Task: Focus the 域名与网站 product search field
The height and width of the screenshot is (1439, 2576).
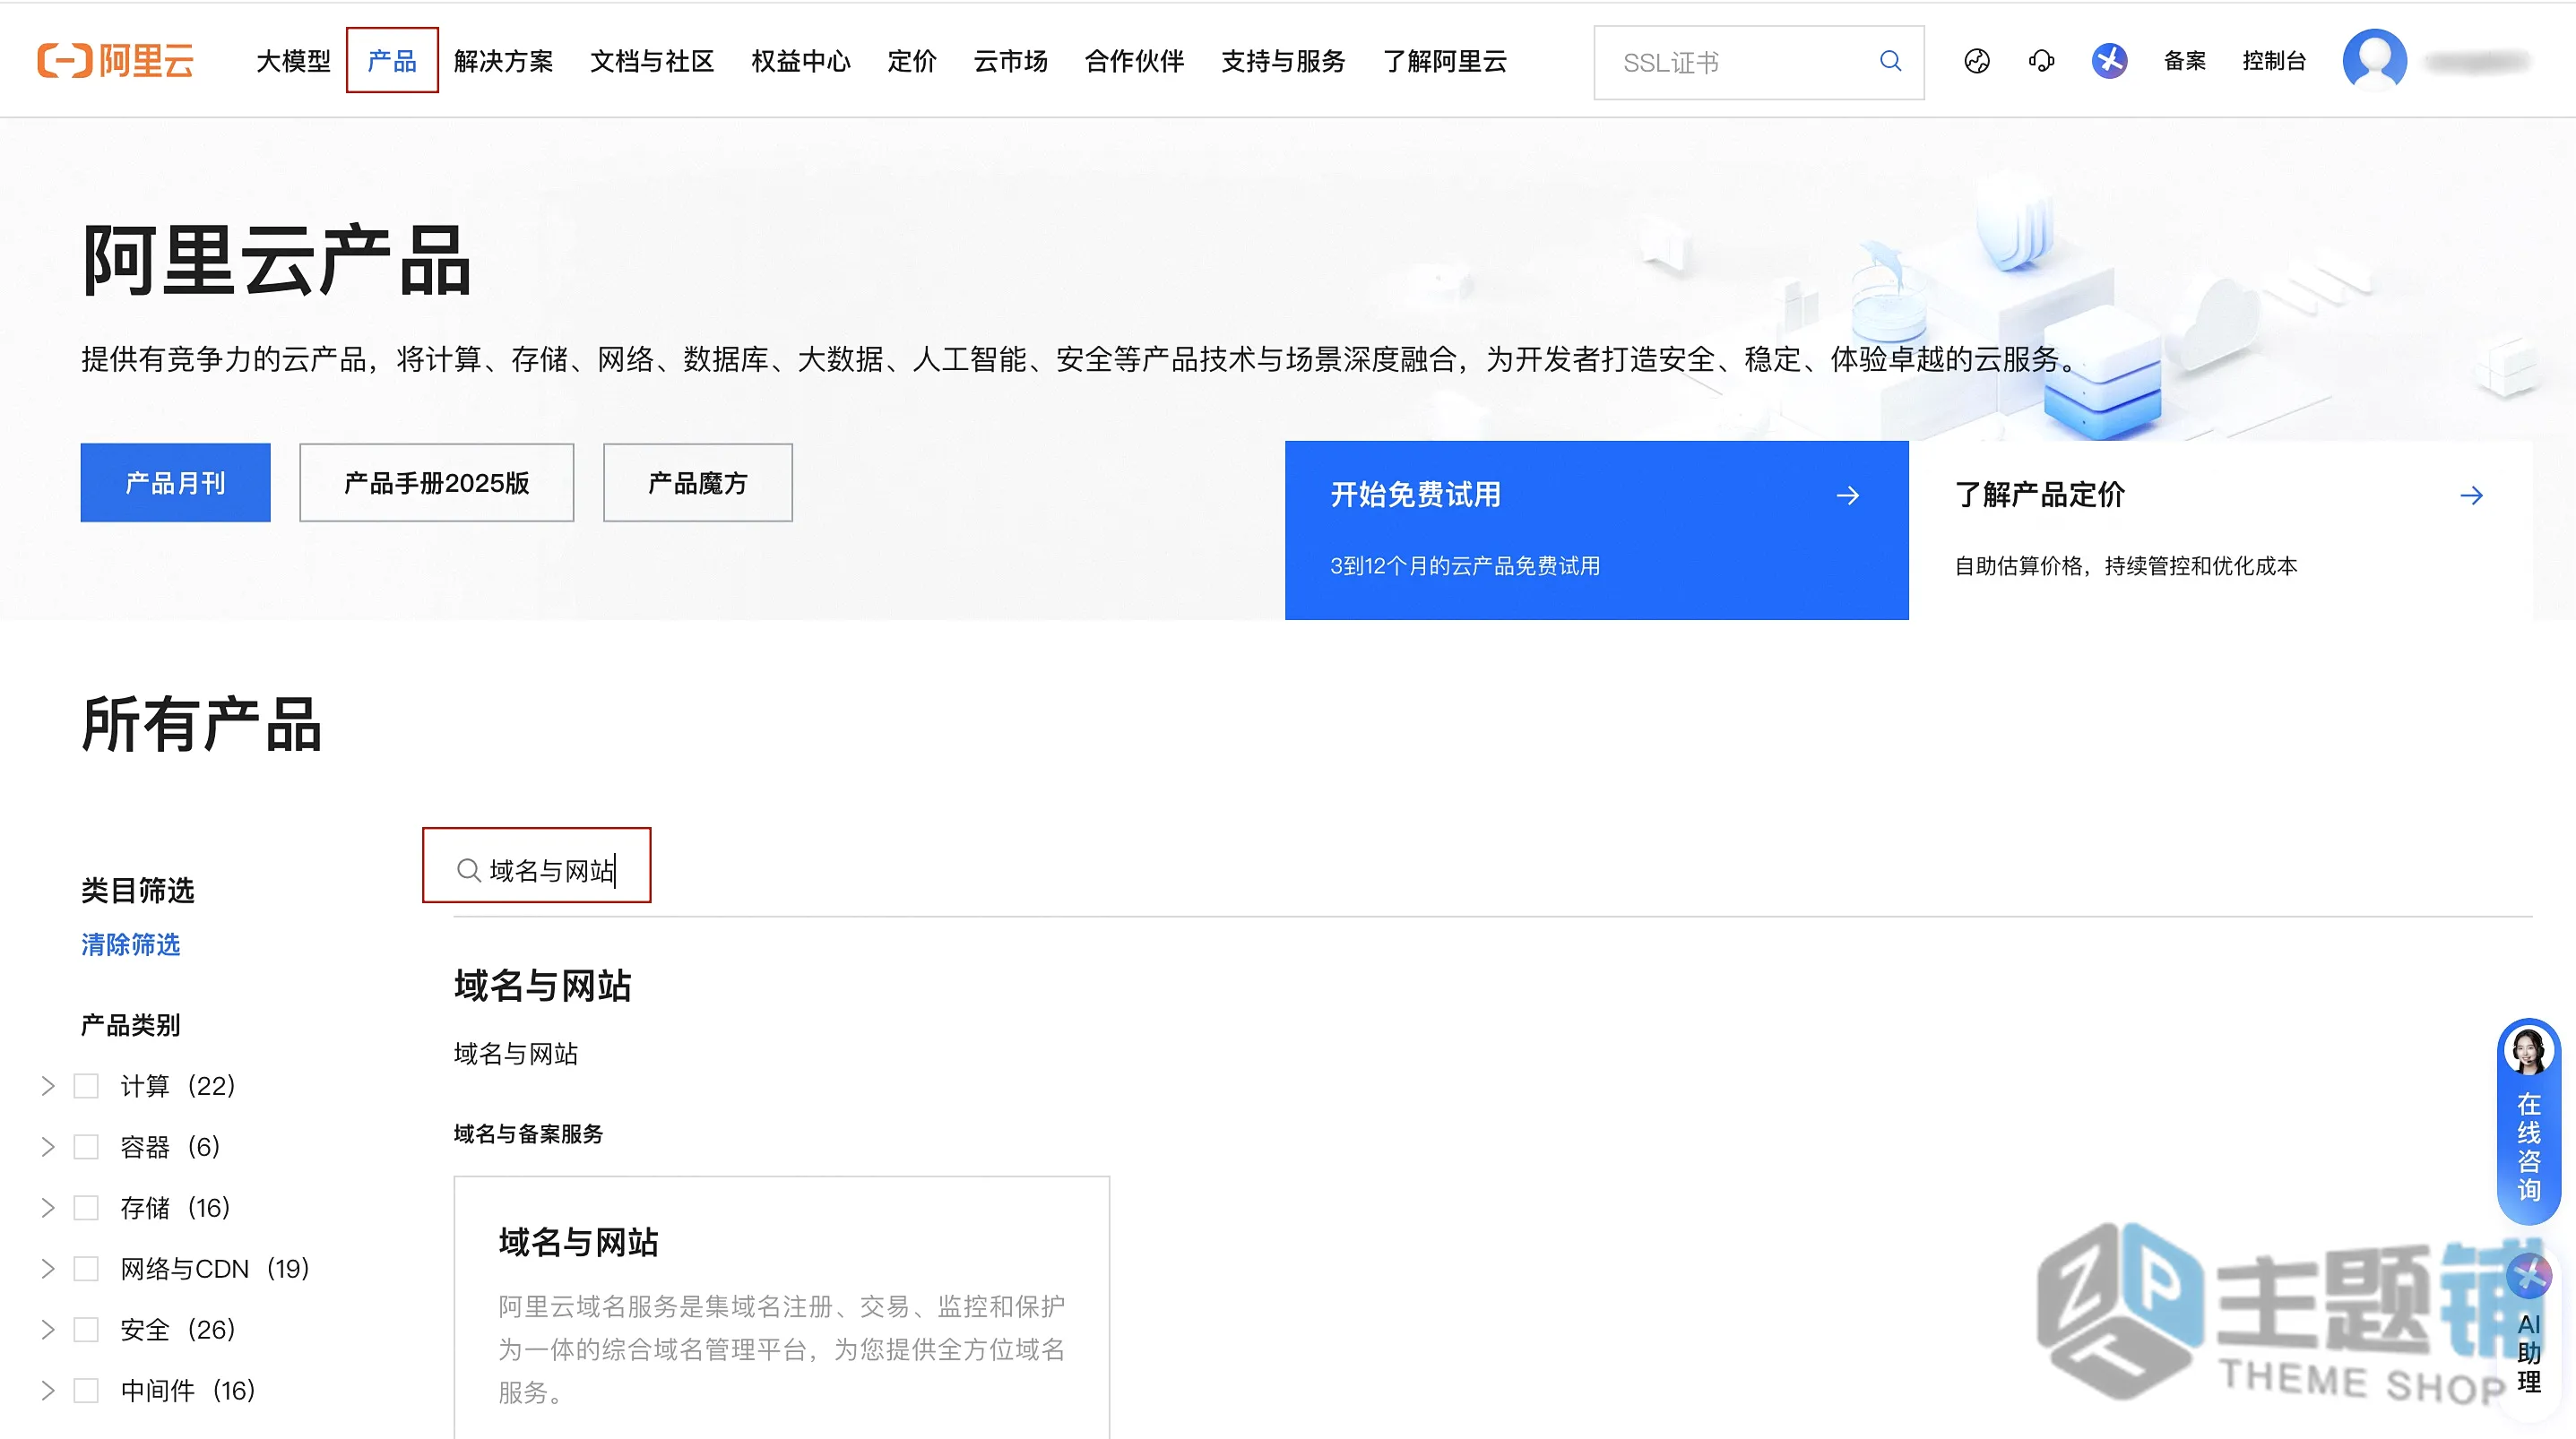Action: [1492, 870]
